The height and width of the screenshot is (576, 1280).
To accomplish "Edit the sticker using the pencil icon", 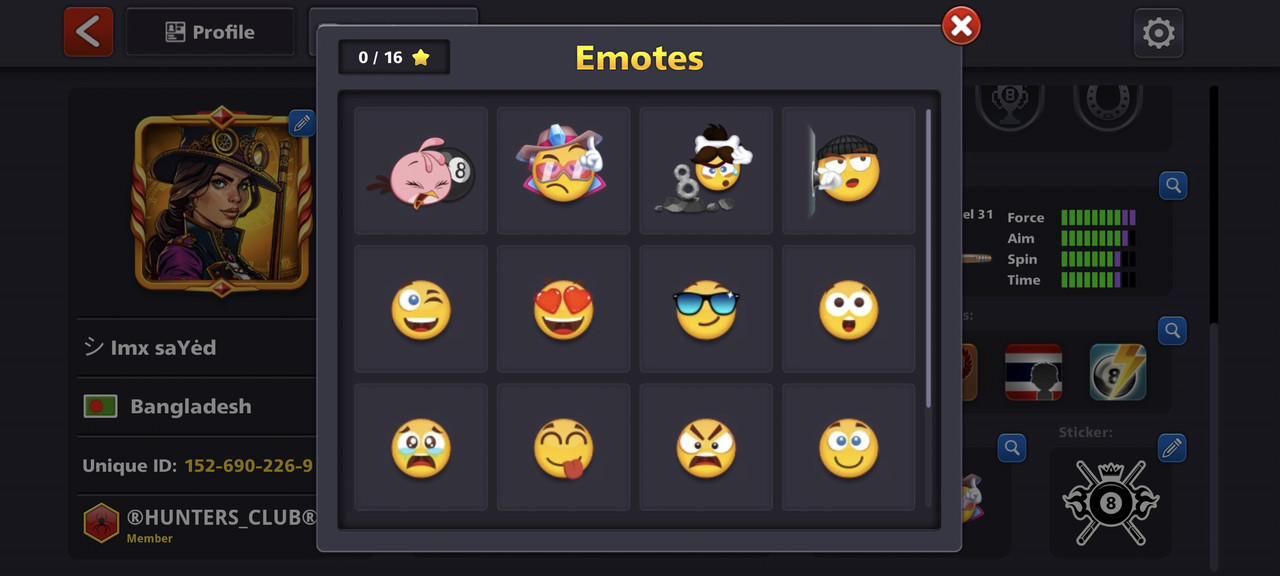I will [x=1172, y=447].
